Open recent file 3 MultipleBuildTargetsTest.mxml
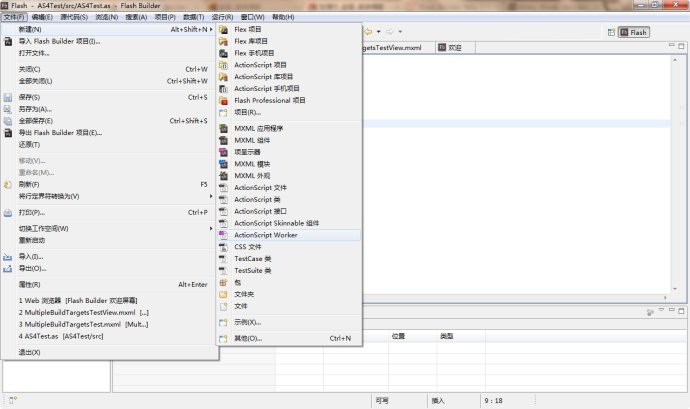690x409 pixels. 84,324
